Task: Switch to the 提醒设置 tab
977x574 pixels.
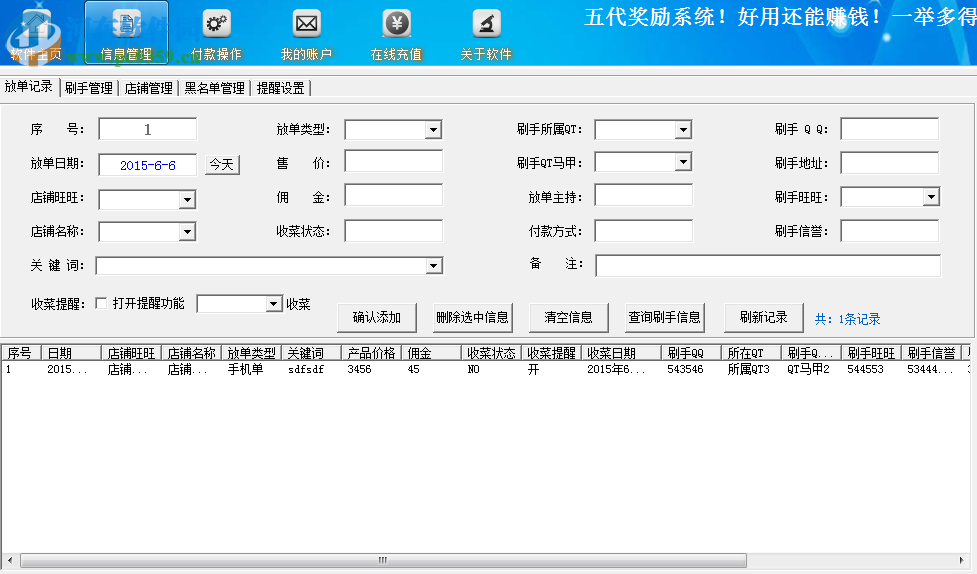Action: click(x=280, y=88)
